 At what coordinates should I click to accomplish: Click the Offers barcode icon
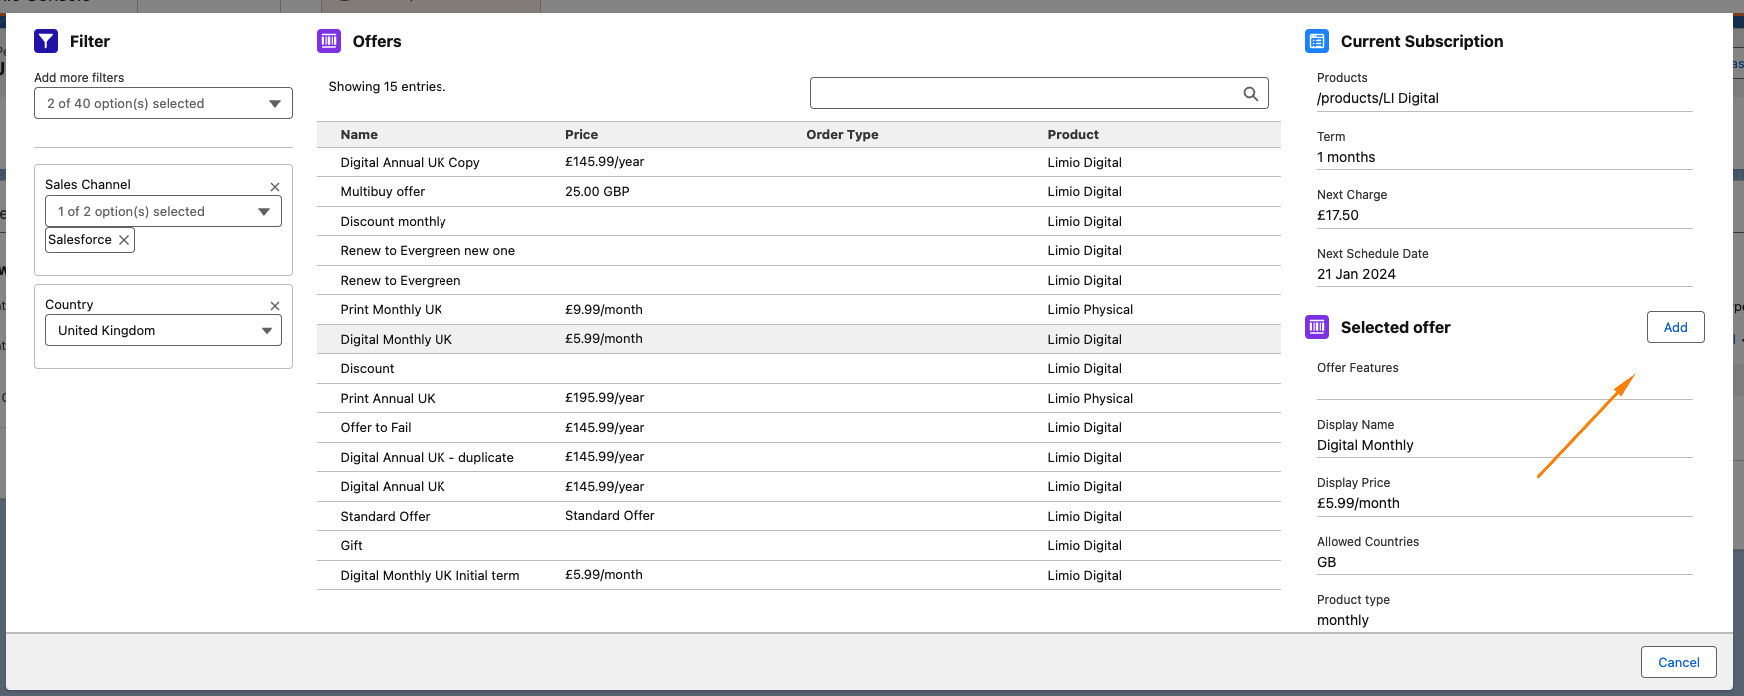(x=329, y=41)
